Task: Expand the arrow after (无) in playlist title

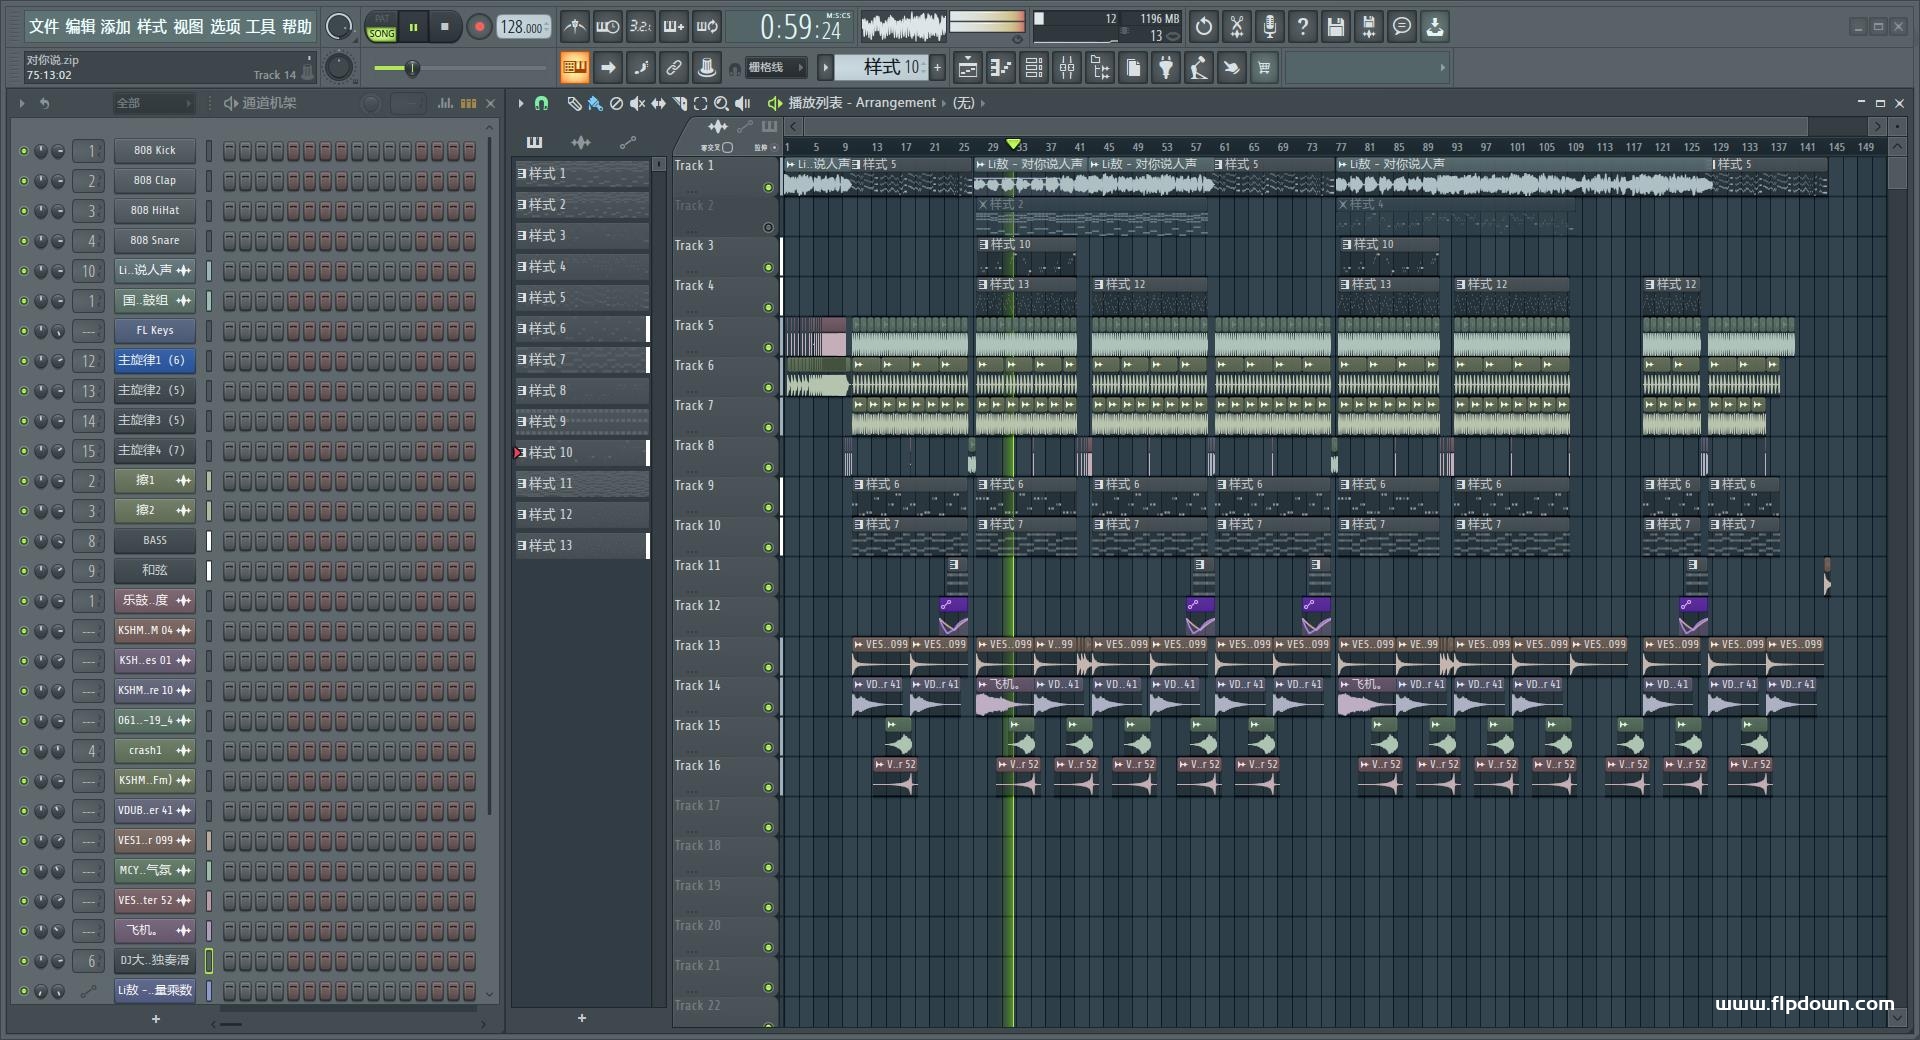Action: pos(982,103)
